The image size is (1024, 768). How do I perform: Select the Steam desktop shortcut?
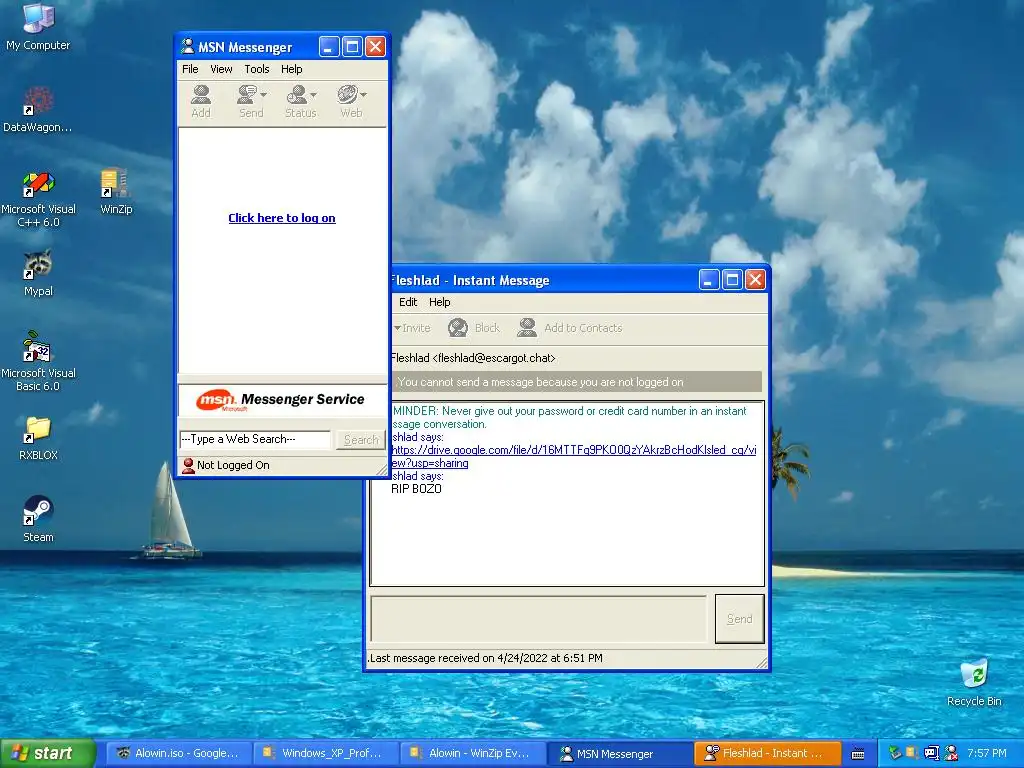pos(38,519)
